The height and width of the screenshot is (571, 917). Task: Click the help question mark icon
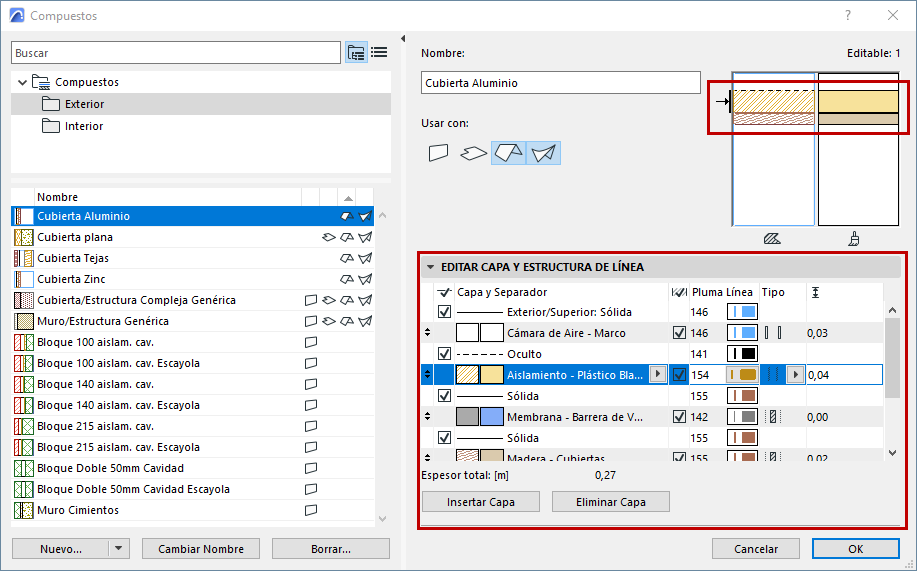[x=847, y=16]
